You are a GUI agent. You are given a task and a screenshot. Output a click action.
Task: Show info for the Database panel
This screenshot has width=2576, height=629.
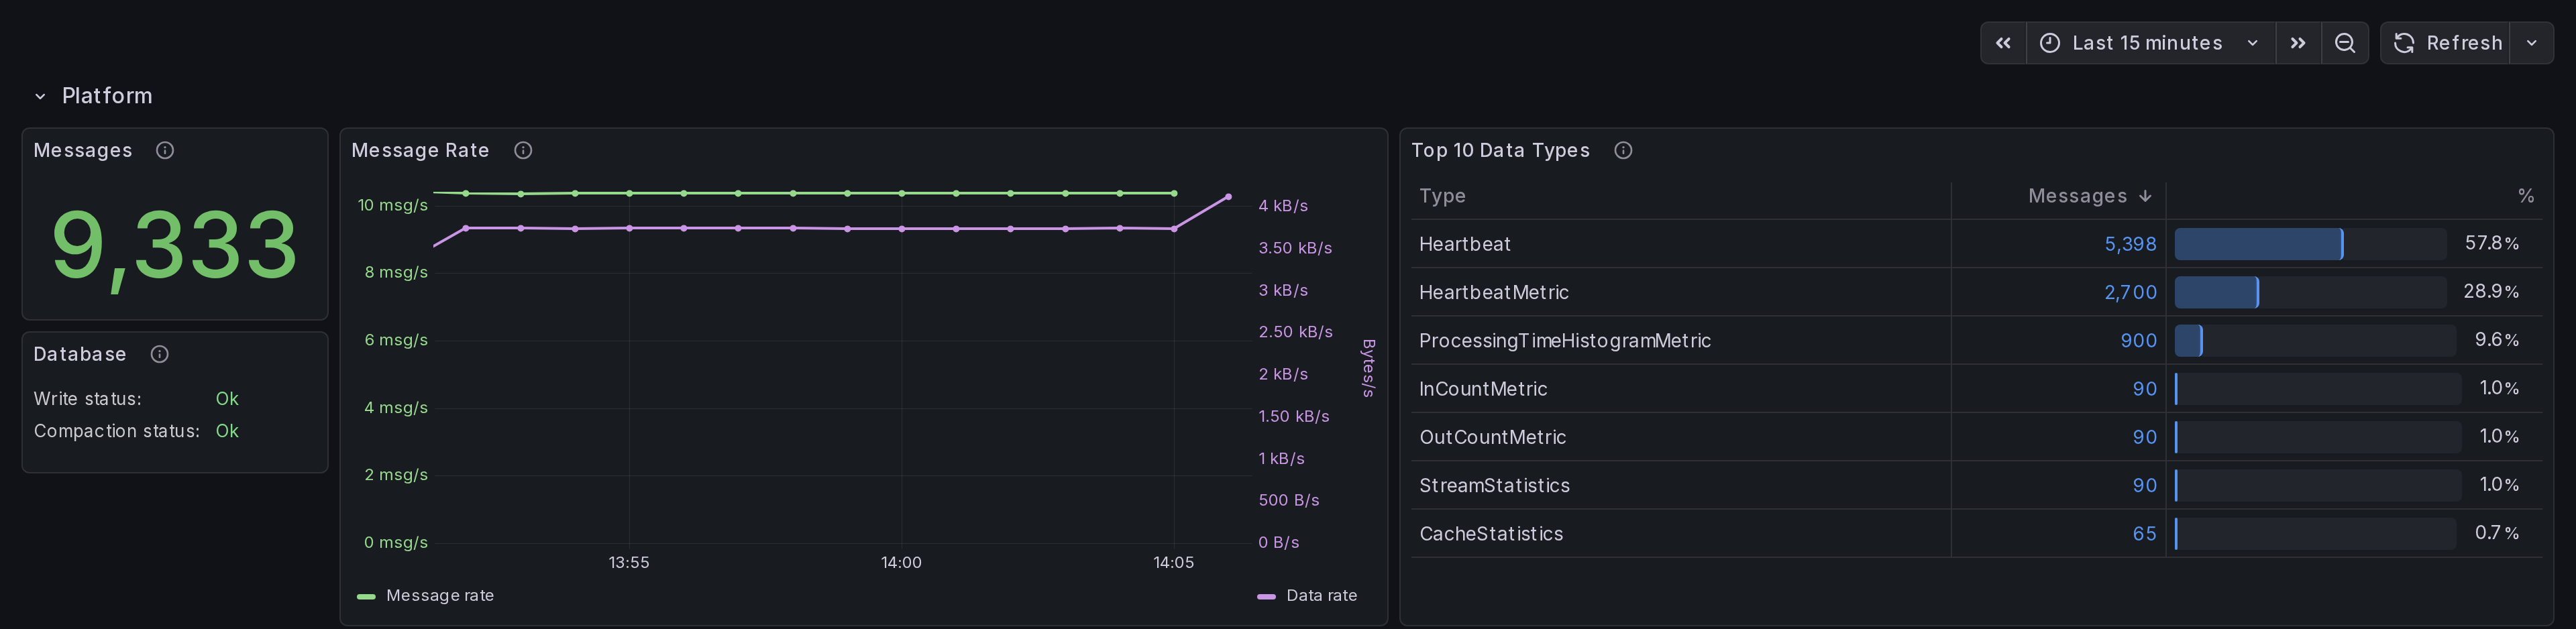(x=159, y=354)
